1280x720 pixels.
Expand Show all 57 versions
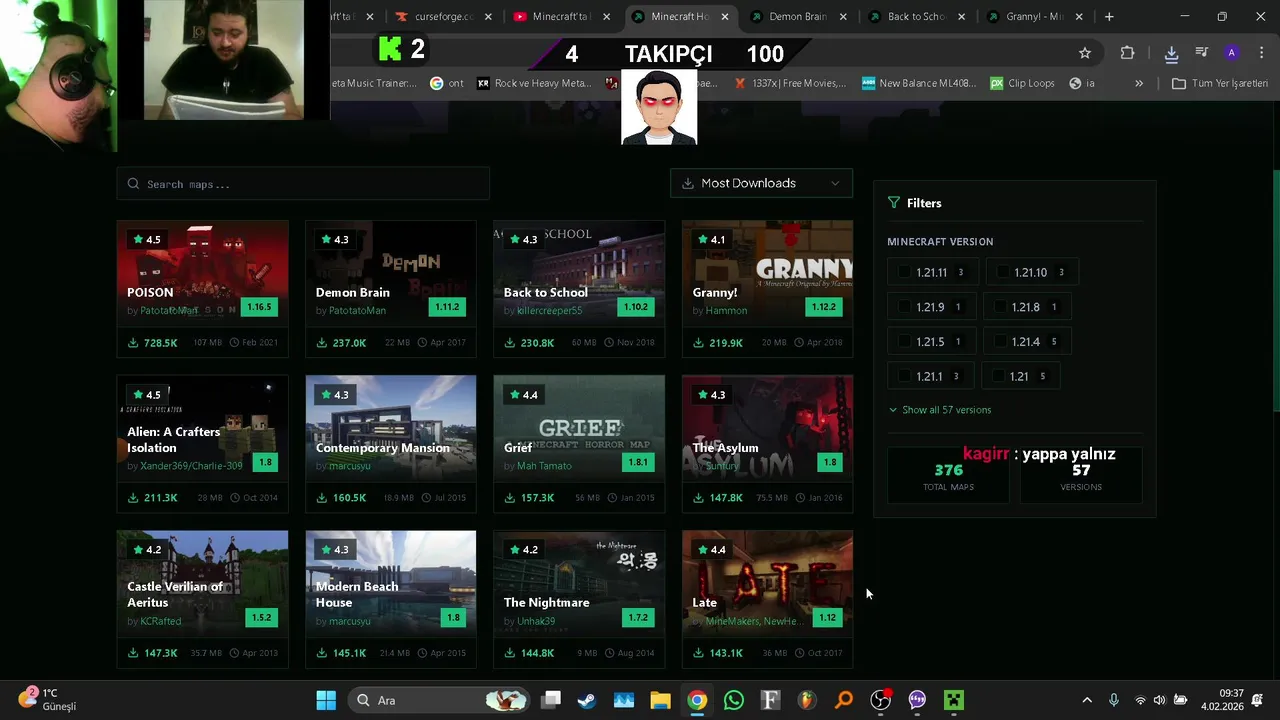click(x=939, y=410)
